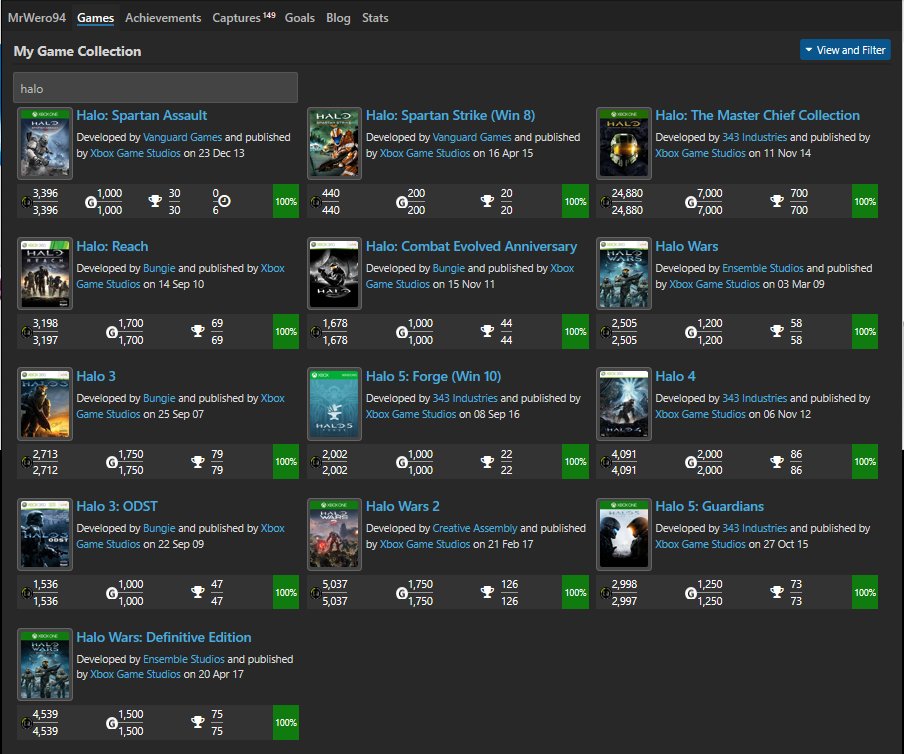The height and width of the screenshot is (754, 904).
Task: Click Combat Evolved Anniversary trophy icon
Action: [487, 331]
